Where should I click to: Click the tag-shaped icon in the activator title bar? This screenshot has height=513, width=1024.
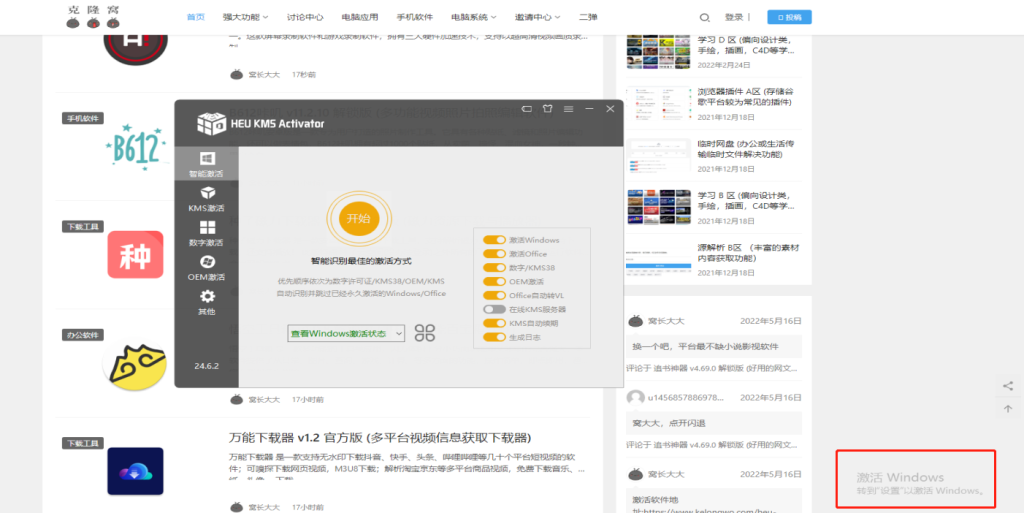click(x=526, y=109)
